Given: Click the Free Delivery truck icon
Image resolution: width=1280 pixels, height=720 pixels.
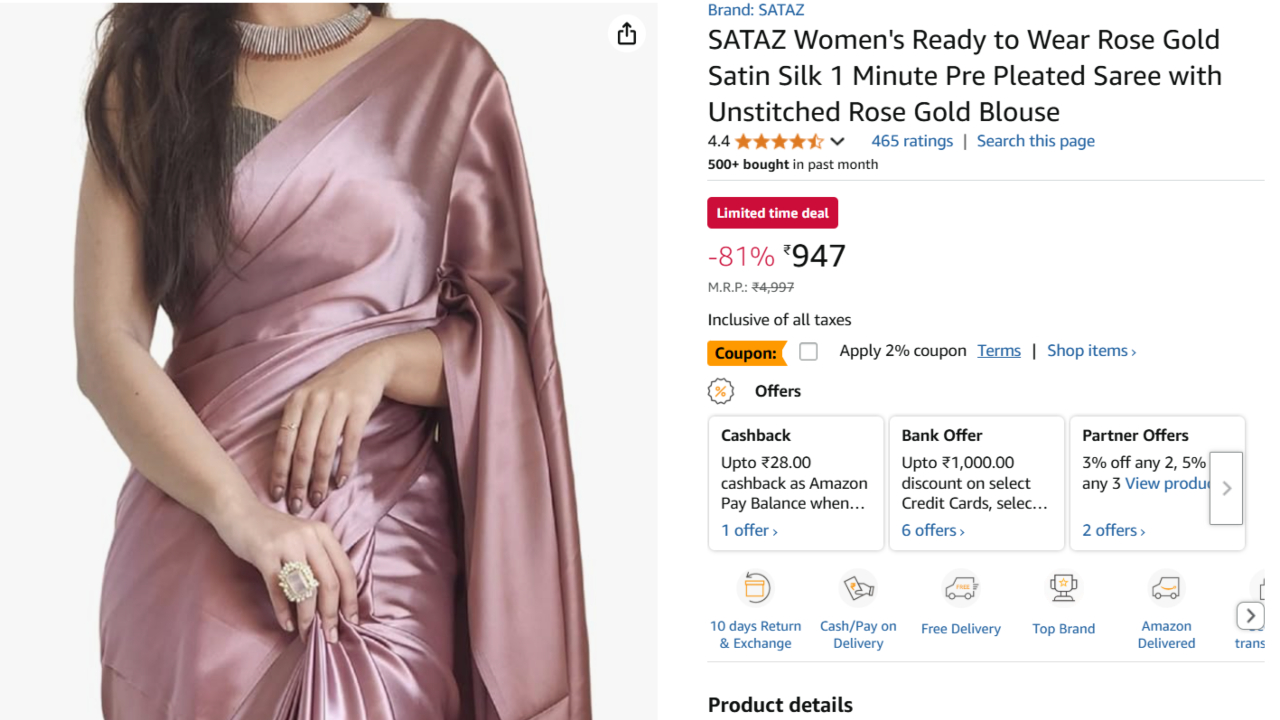Looking at the screenshot, I should [x=961, y=589].
